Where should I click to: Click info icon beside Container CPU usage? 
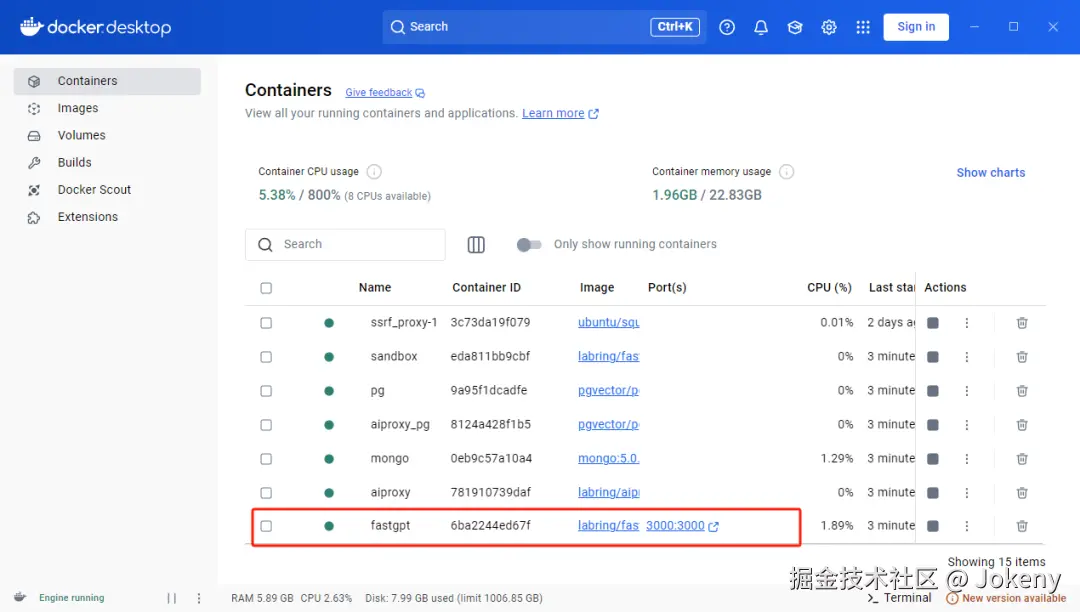(374, 171)
